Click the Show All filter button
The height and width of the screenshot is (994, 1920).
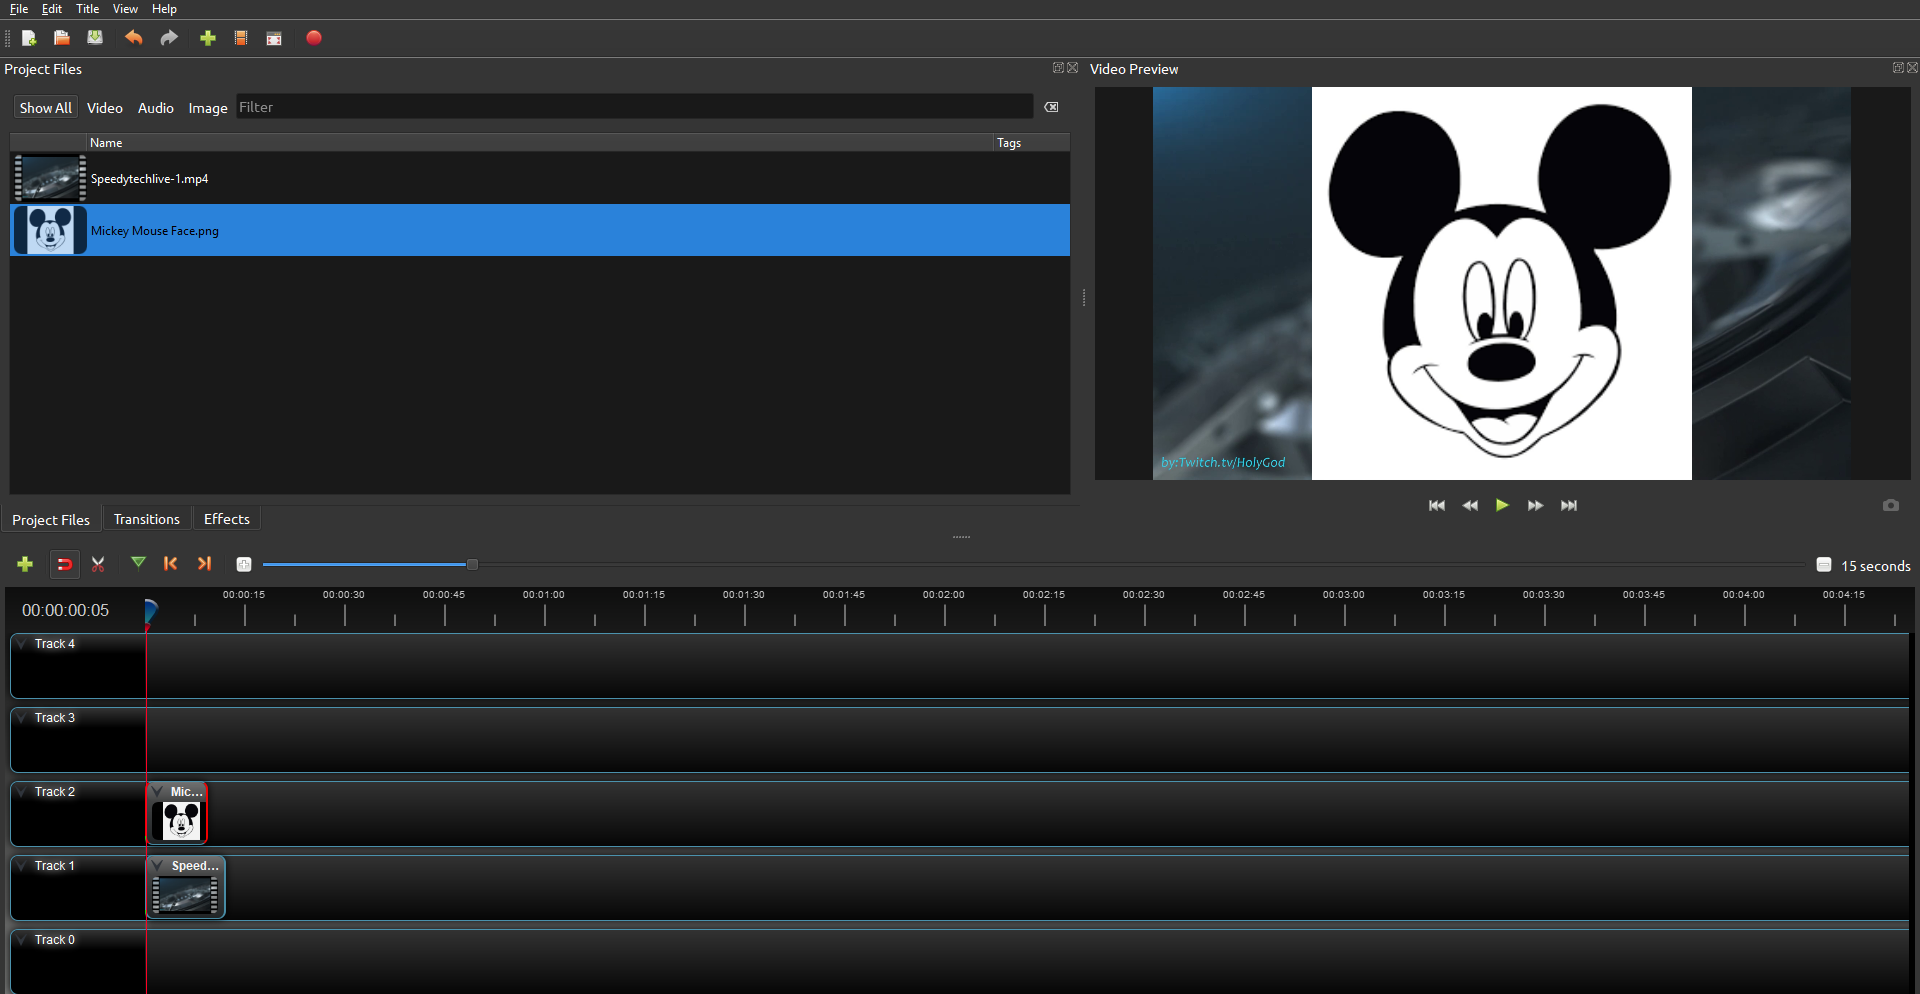pos(45,107)
